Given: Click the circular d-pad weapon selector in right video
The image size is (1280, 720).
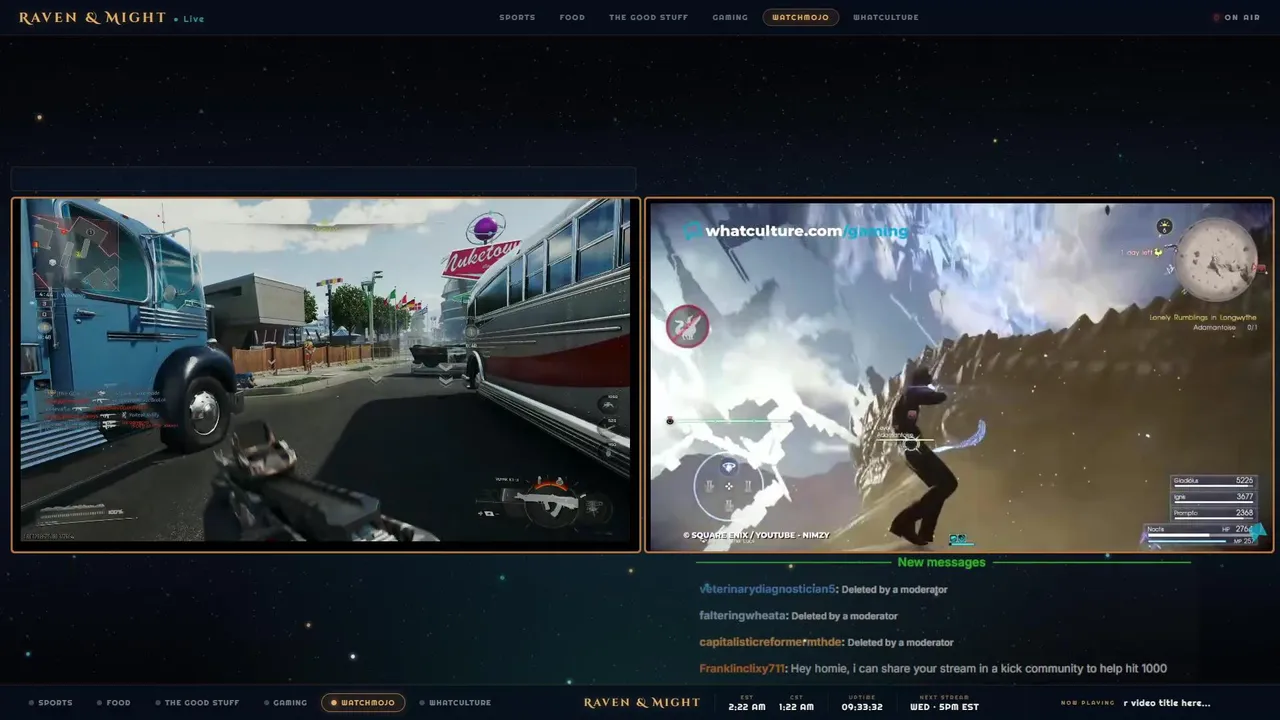Looking at the screenshot, I should [x=729, y=486].
